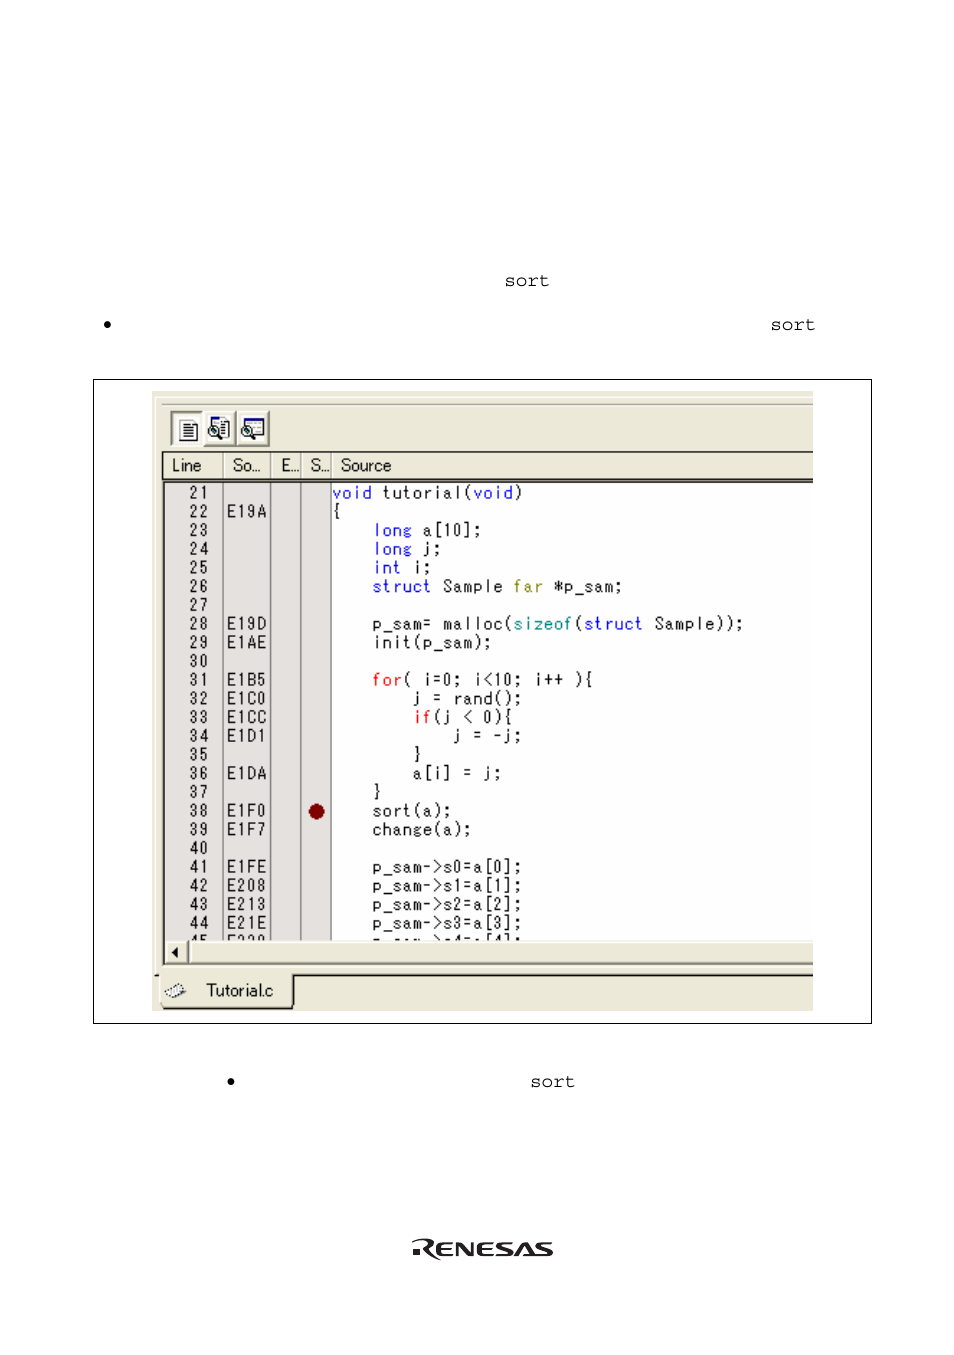The height and width of the screenshot is (1355, 954).
Task: Click the 'p_sam->s1=a[1];' line
Action: pyautogui.click(x=447, y=886)
